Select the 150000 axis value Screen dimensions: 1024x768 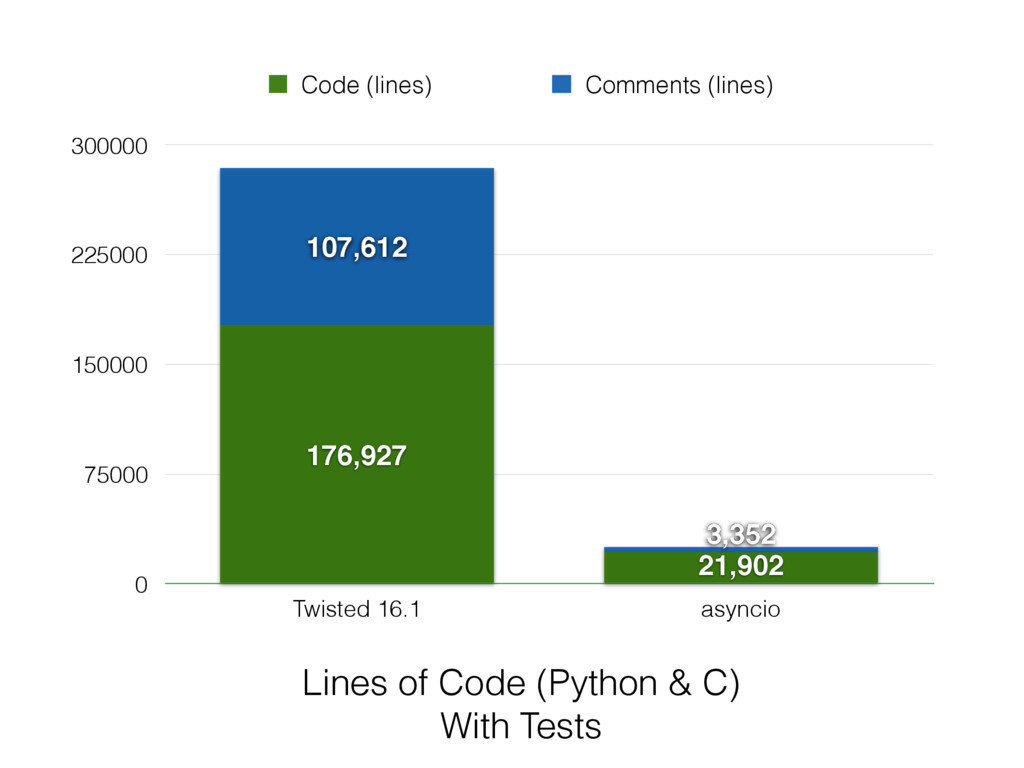(110, 364)
